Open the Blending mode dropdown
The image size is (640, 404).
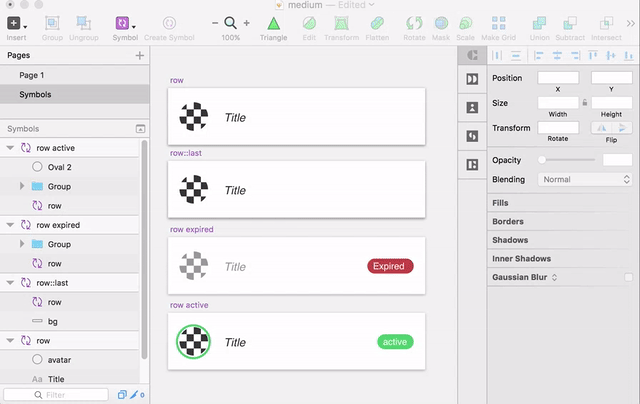coord(585,180)
